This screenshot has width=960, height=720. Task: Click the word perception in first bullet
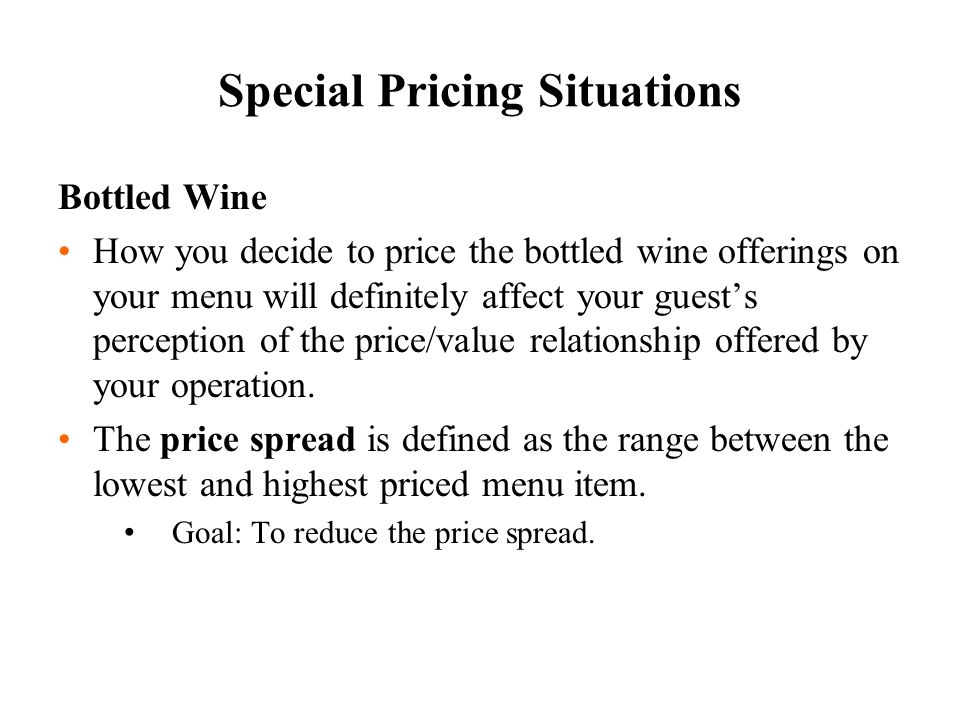(169, 343)
